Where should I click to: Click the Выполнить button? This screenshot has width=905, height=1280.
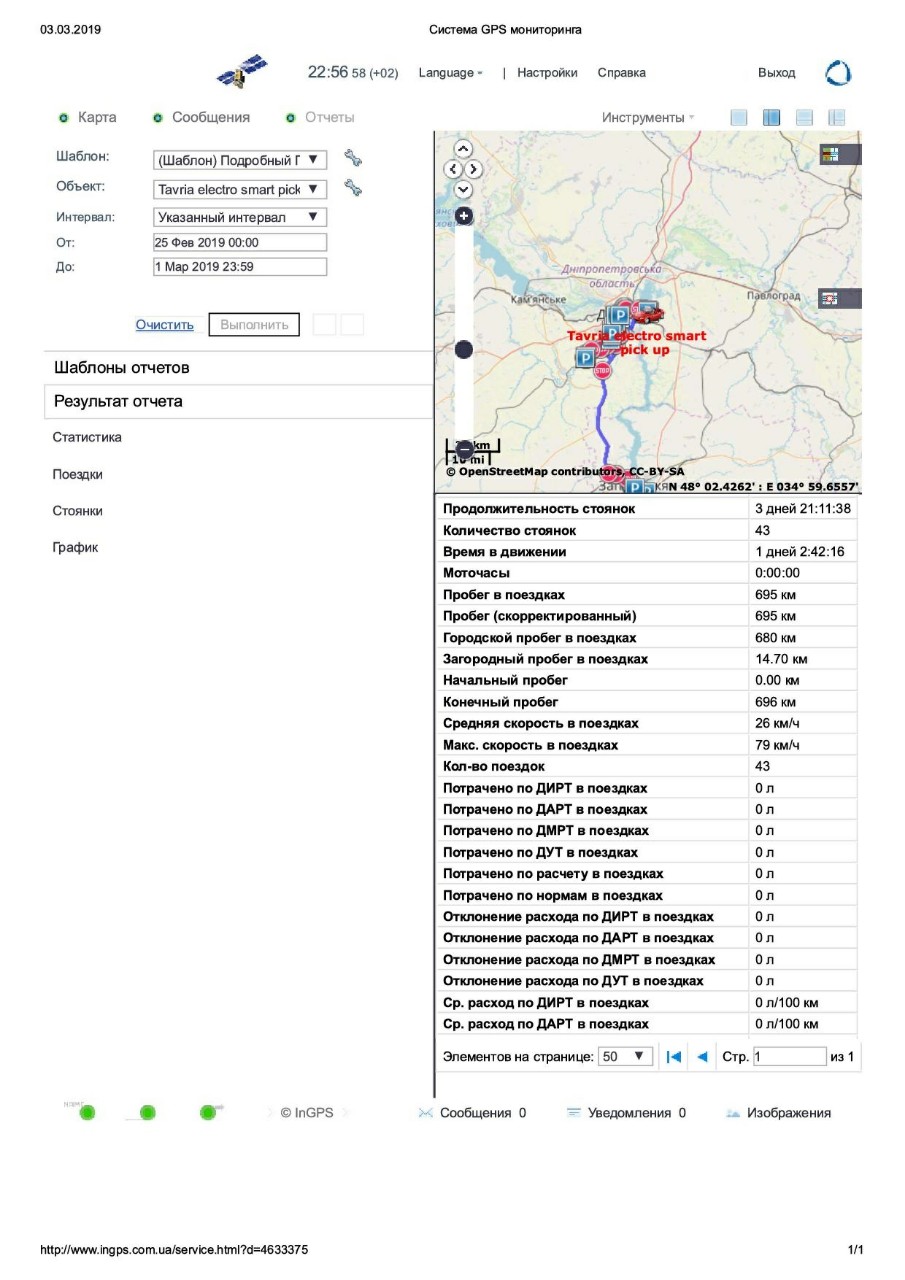(x=254, y=325)
